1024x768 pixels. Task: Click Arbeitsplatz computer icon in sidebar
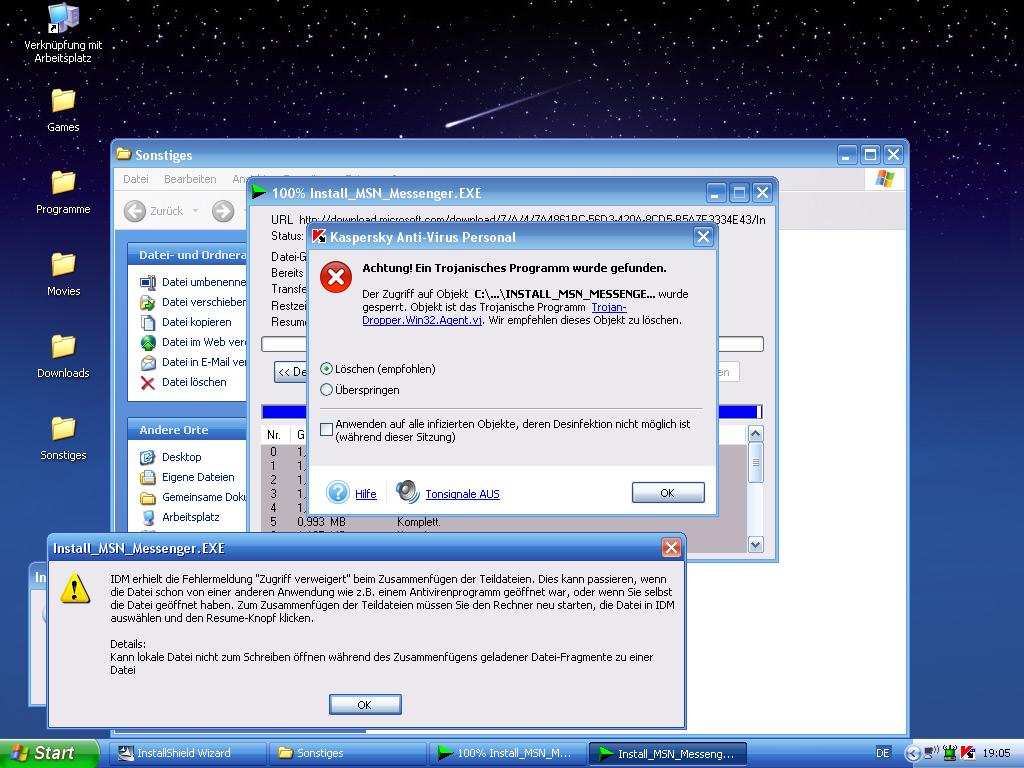click(148, 518)
